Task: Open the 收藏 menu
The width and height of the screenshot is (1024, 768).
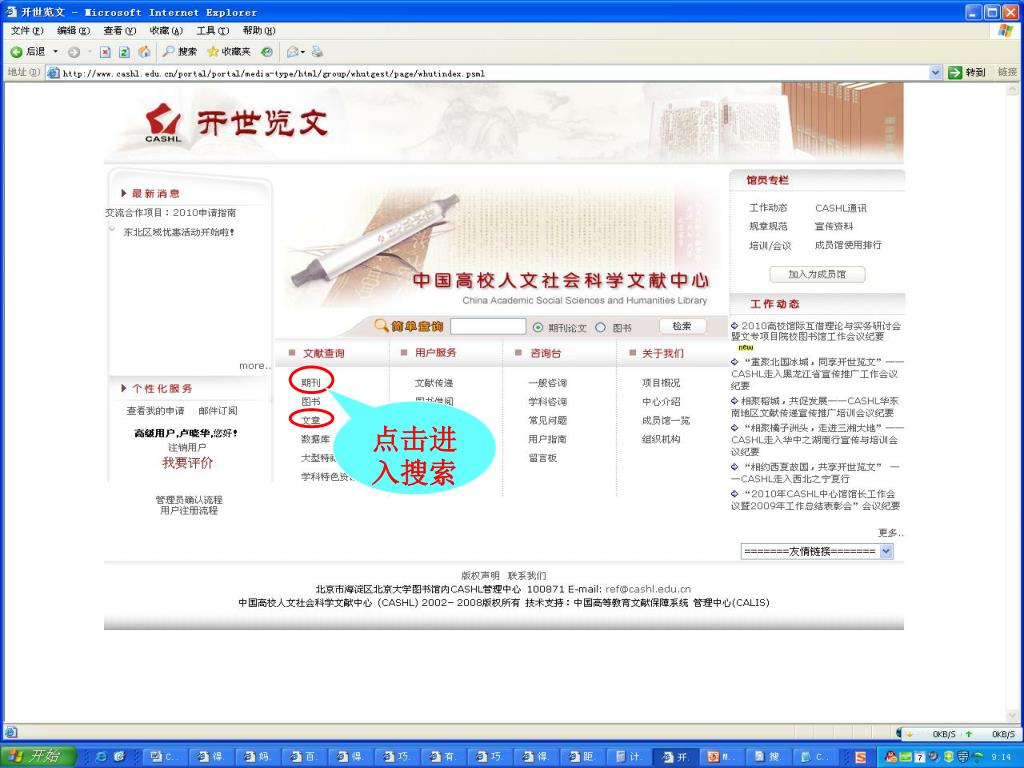Action: (166, 31)
